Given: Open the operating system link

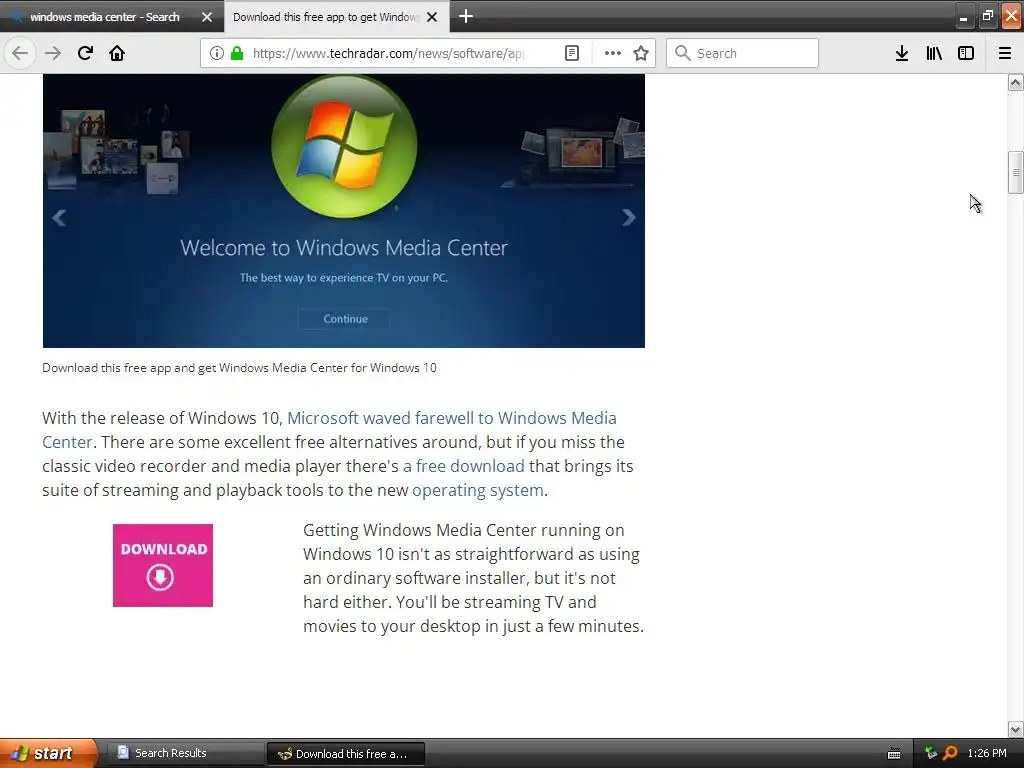Looking at the screenshot, I should click(477, 490).
